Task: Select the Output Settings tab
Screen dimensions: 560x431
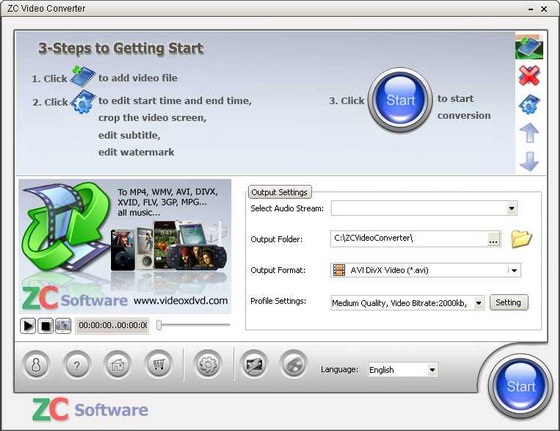Action: [279, 192]
